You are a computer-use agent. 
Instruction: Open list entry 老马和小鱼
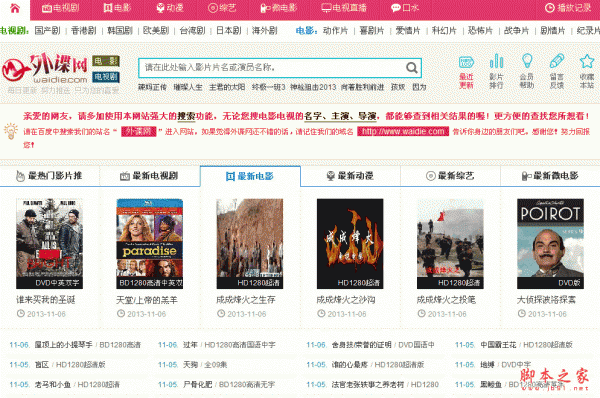(x=53, y=385)
